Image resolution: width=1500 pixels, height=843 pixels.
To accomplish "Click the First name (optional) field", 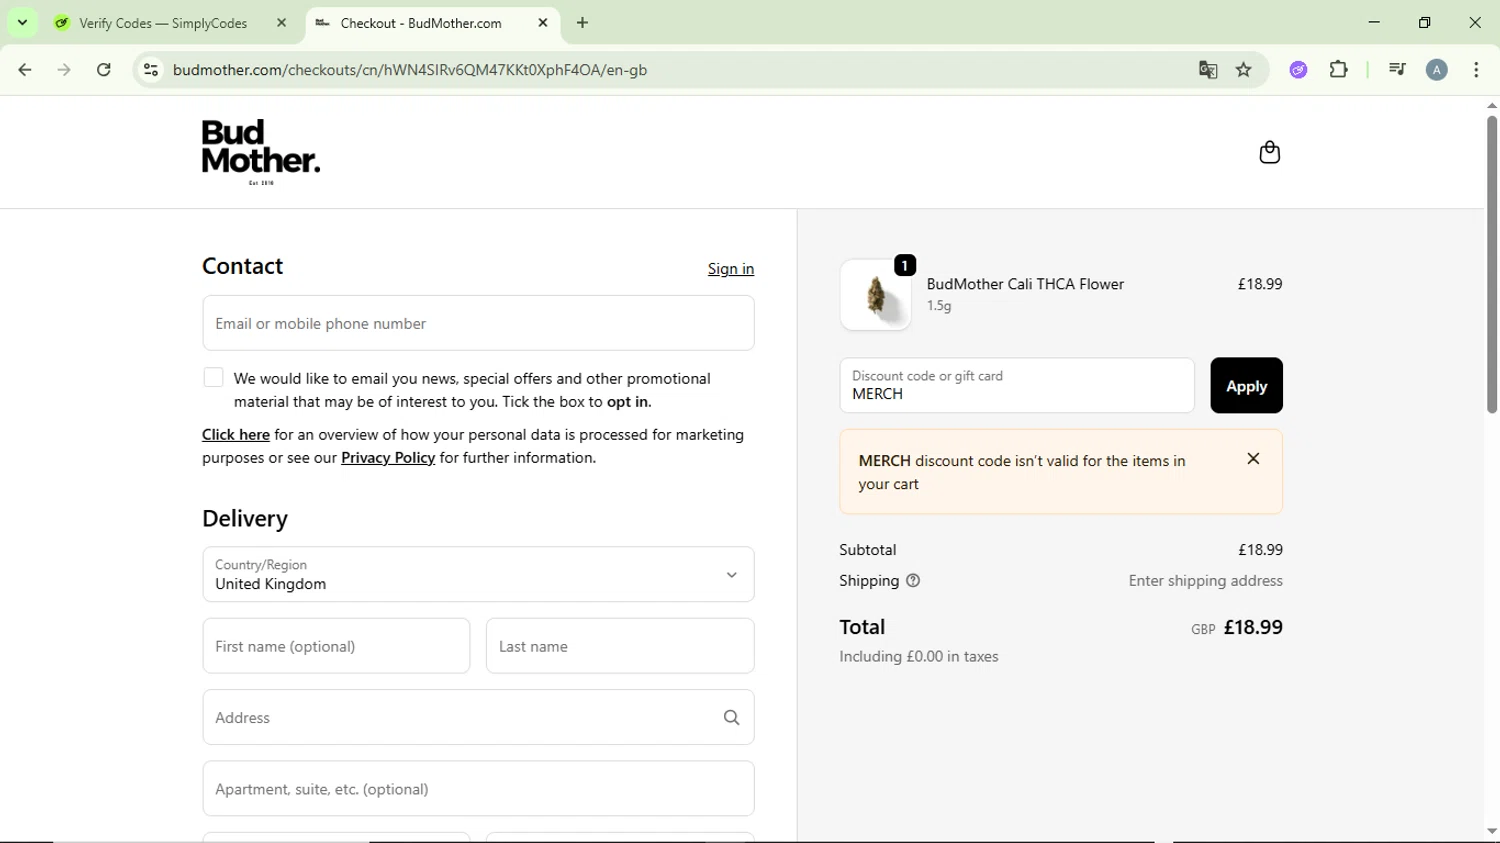I will [336, 646].
